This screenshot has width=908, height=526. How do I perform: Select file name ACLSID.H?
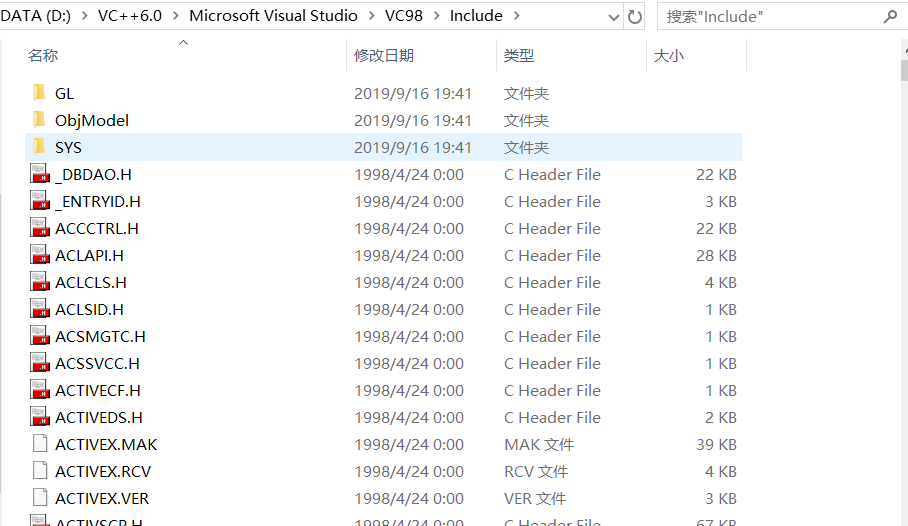tap(89, 309)
